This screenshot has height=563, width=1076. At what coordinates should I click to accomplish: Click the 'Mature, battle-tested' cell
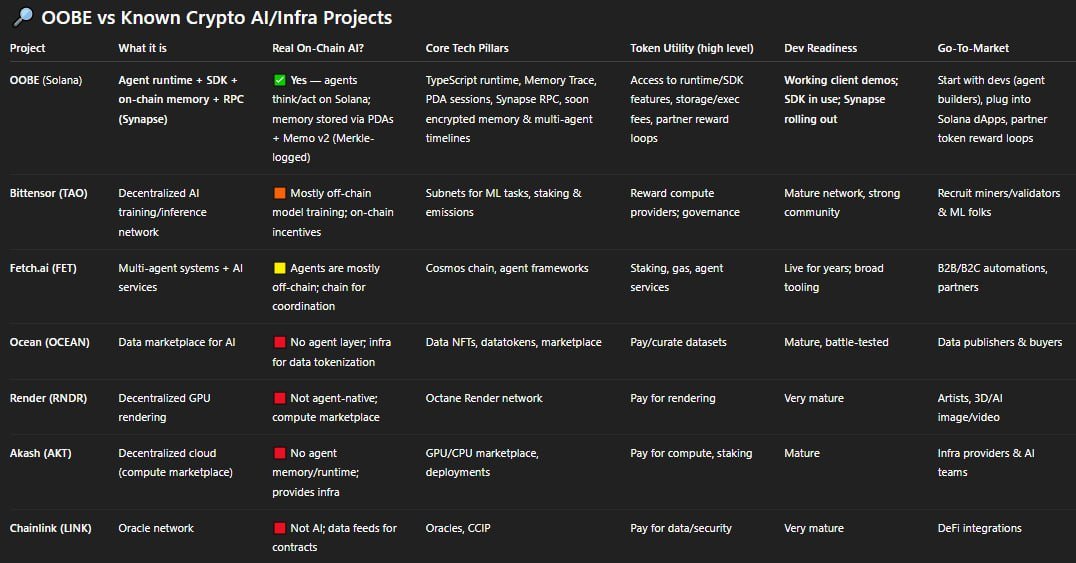click(837, 343)
